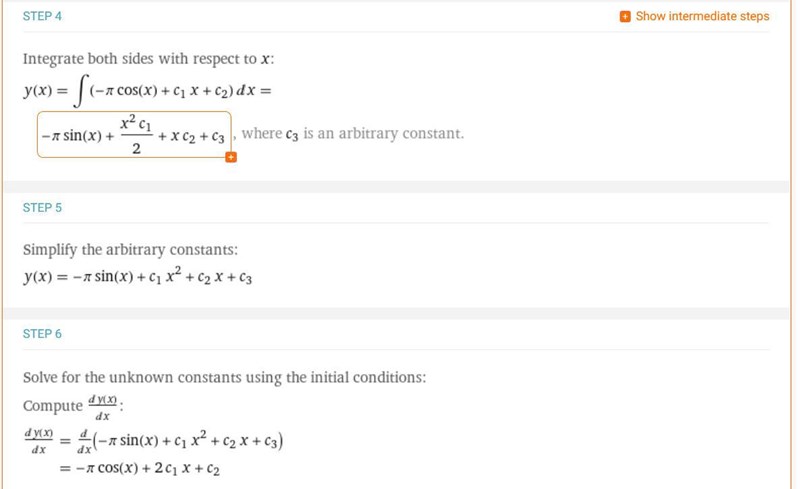The width and height of the screenshot is (800, 489).
Task: Click the orange plus icon beside Show intermediate steps
Action: click(x=625, y=17)
